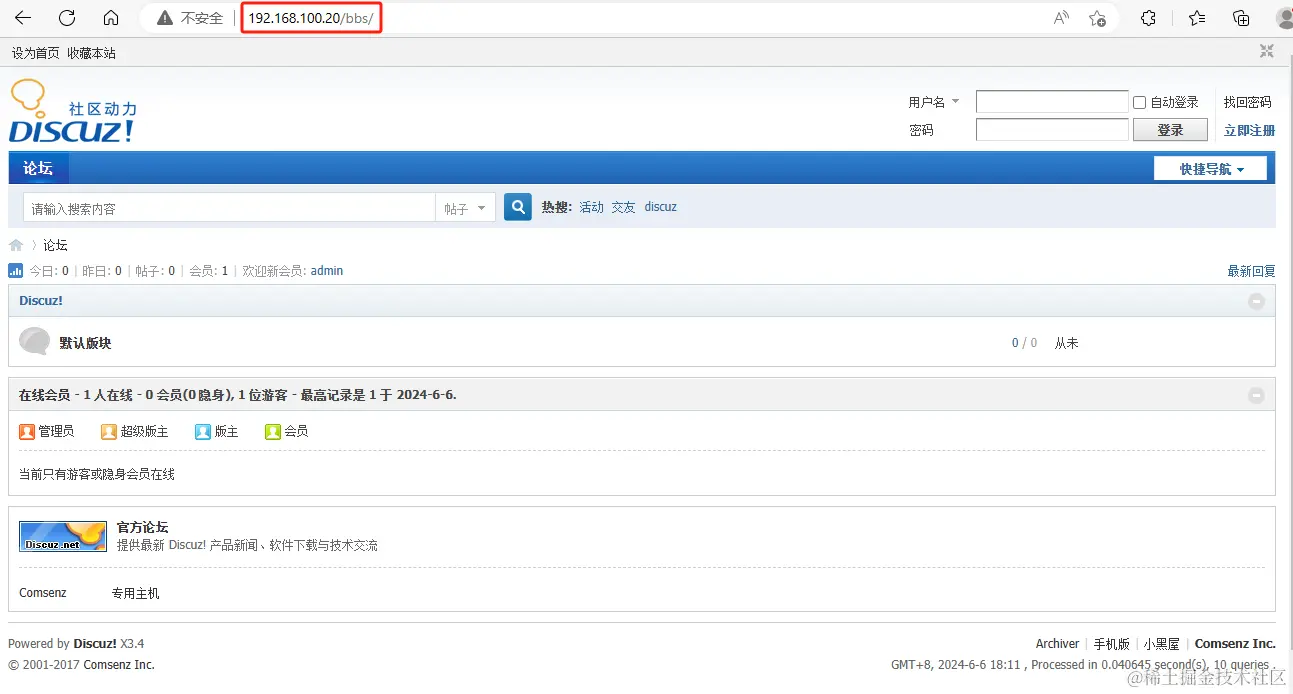This screenshot has height=694, width=1293.
Task: Open the 小黑屋 footer link
Action: pyautogui.click(x=1162, y=644)
